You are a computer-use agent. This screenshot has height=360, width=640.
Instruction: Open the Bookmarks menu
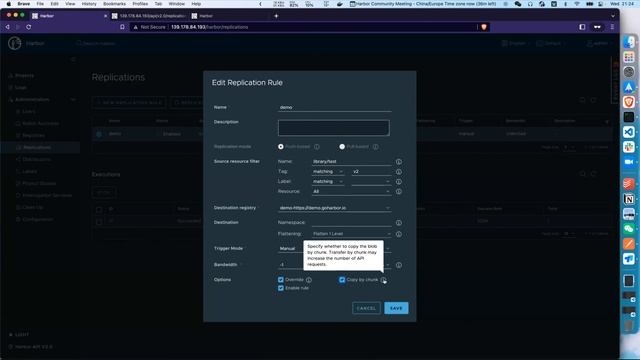114,4
